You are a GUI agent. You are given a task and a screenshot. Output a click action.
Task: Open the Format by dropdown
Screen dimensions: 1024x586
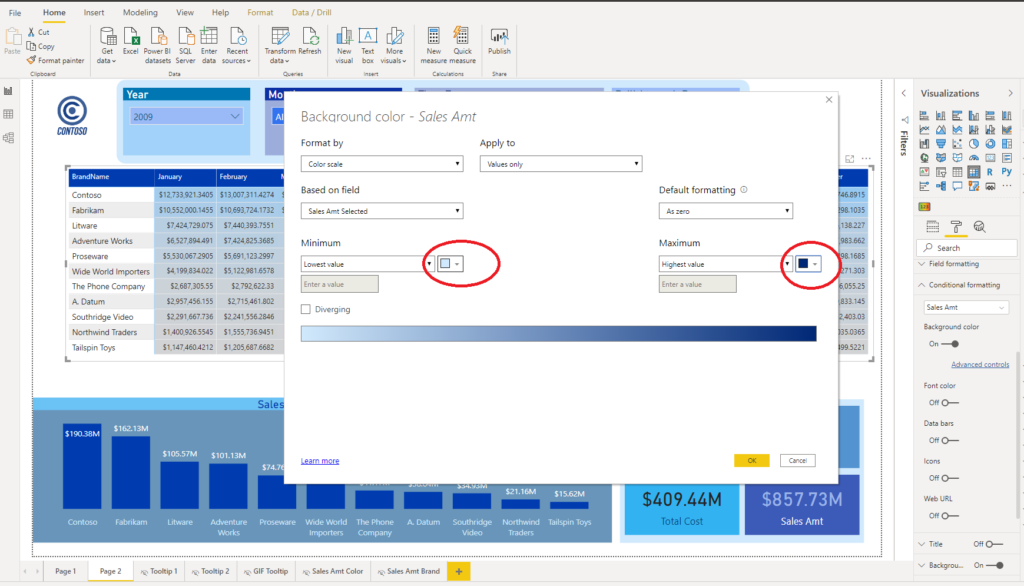(382, 164)
